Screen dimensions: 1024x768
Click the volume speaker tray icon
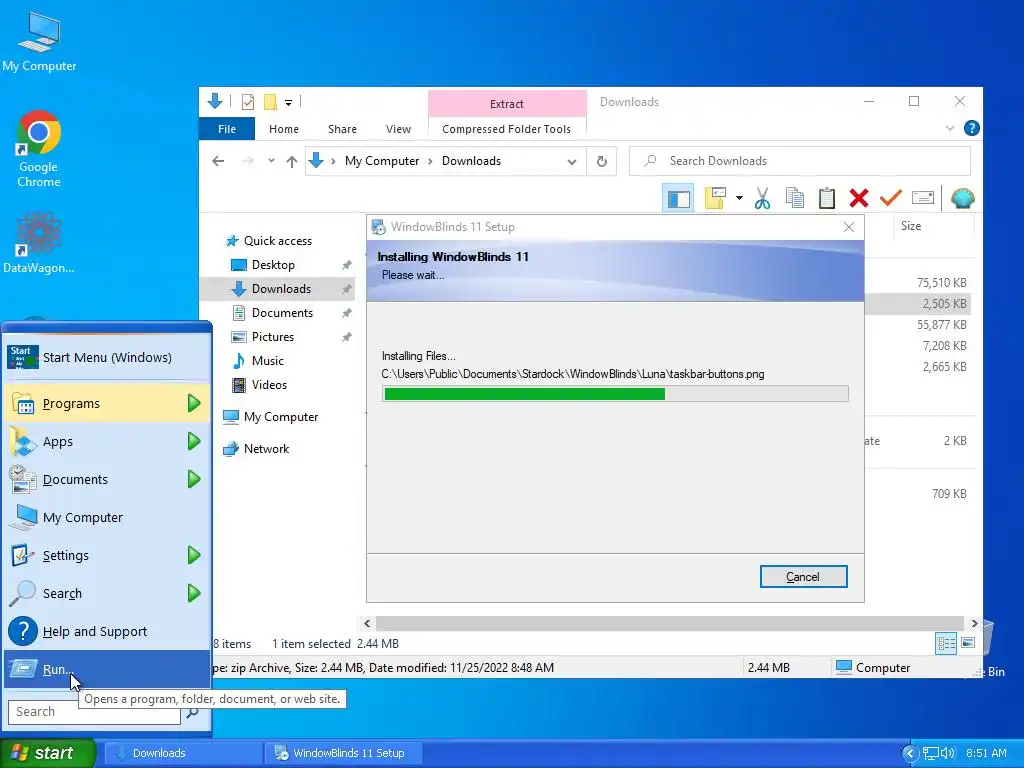tap(948, 753)
